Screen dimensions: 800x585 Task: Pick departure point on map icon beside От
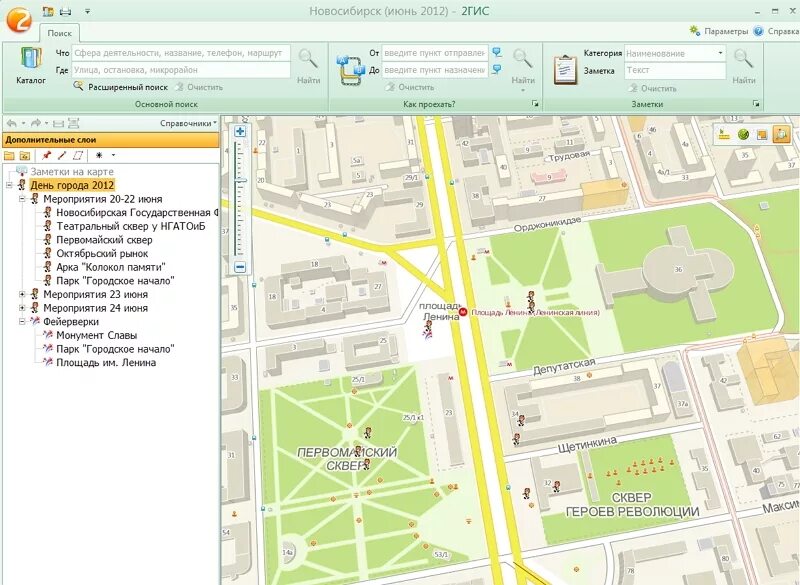496,52
